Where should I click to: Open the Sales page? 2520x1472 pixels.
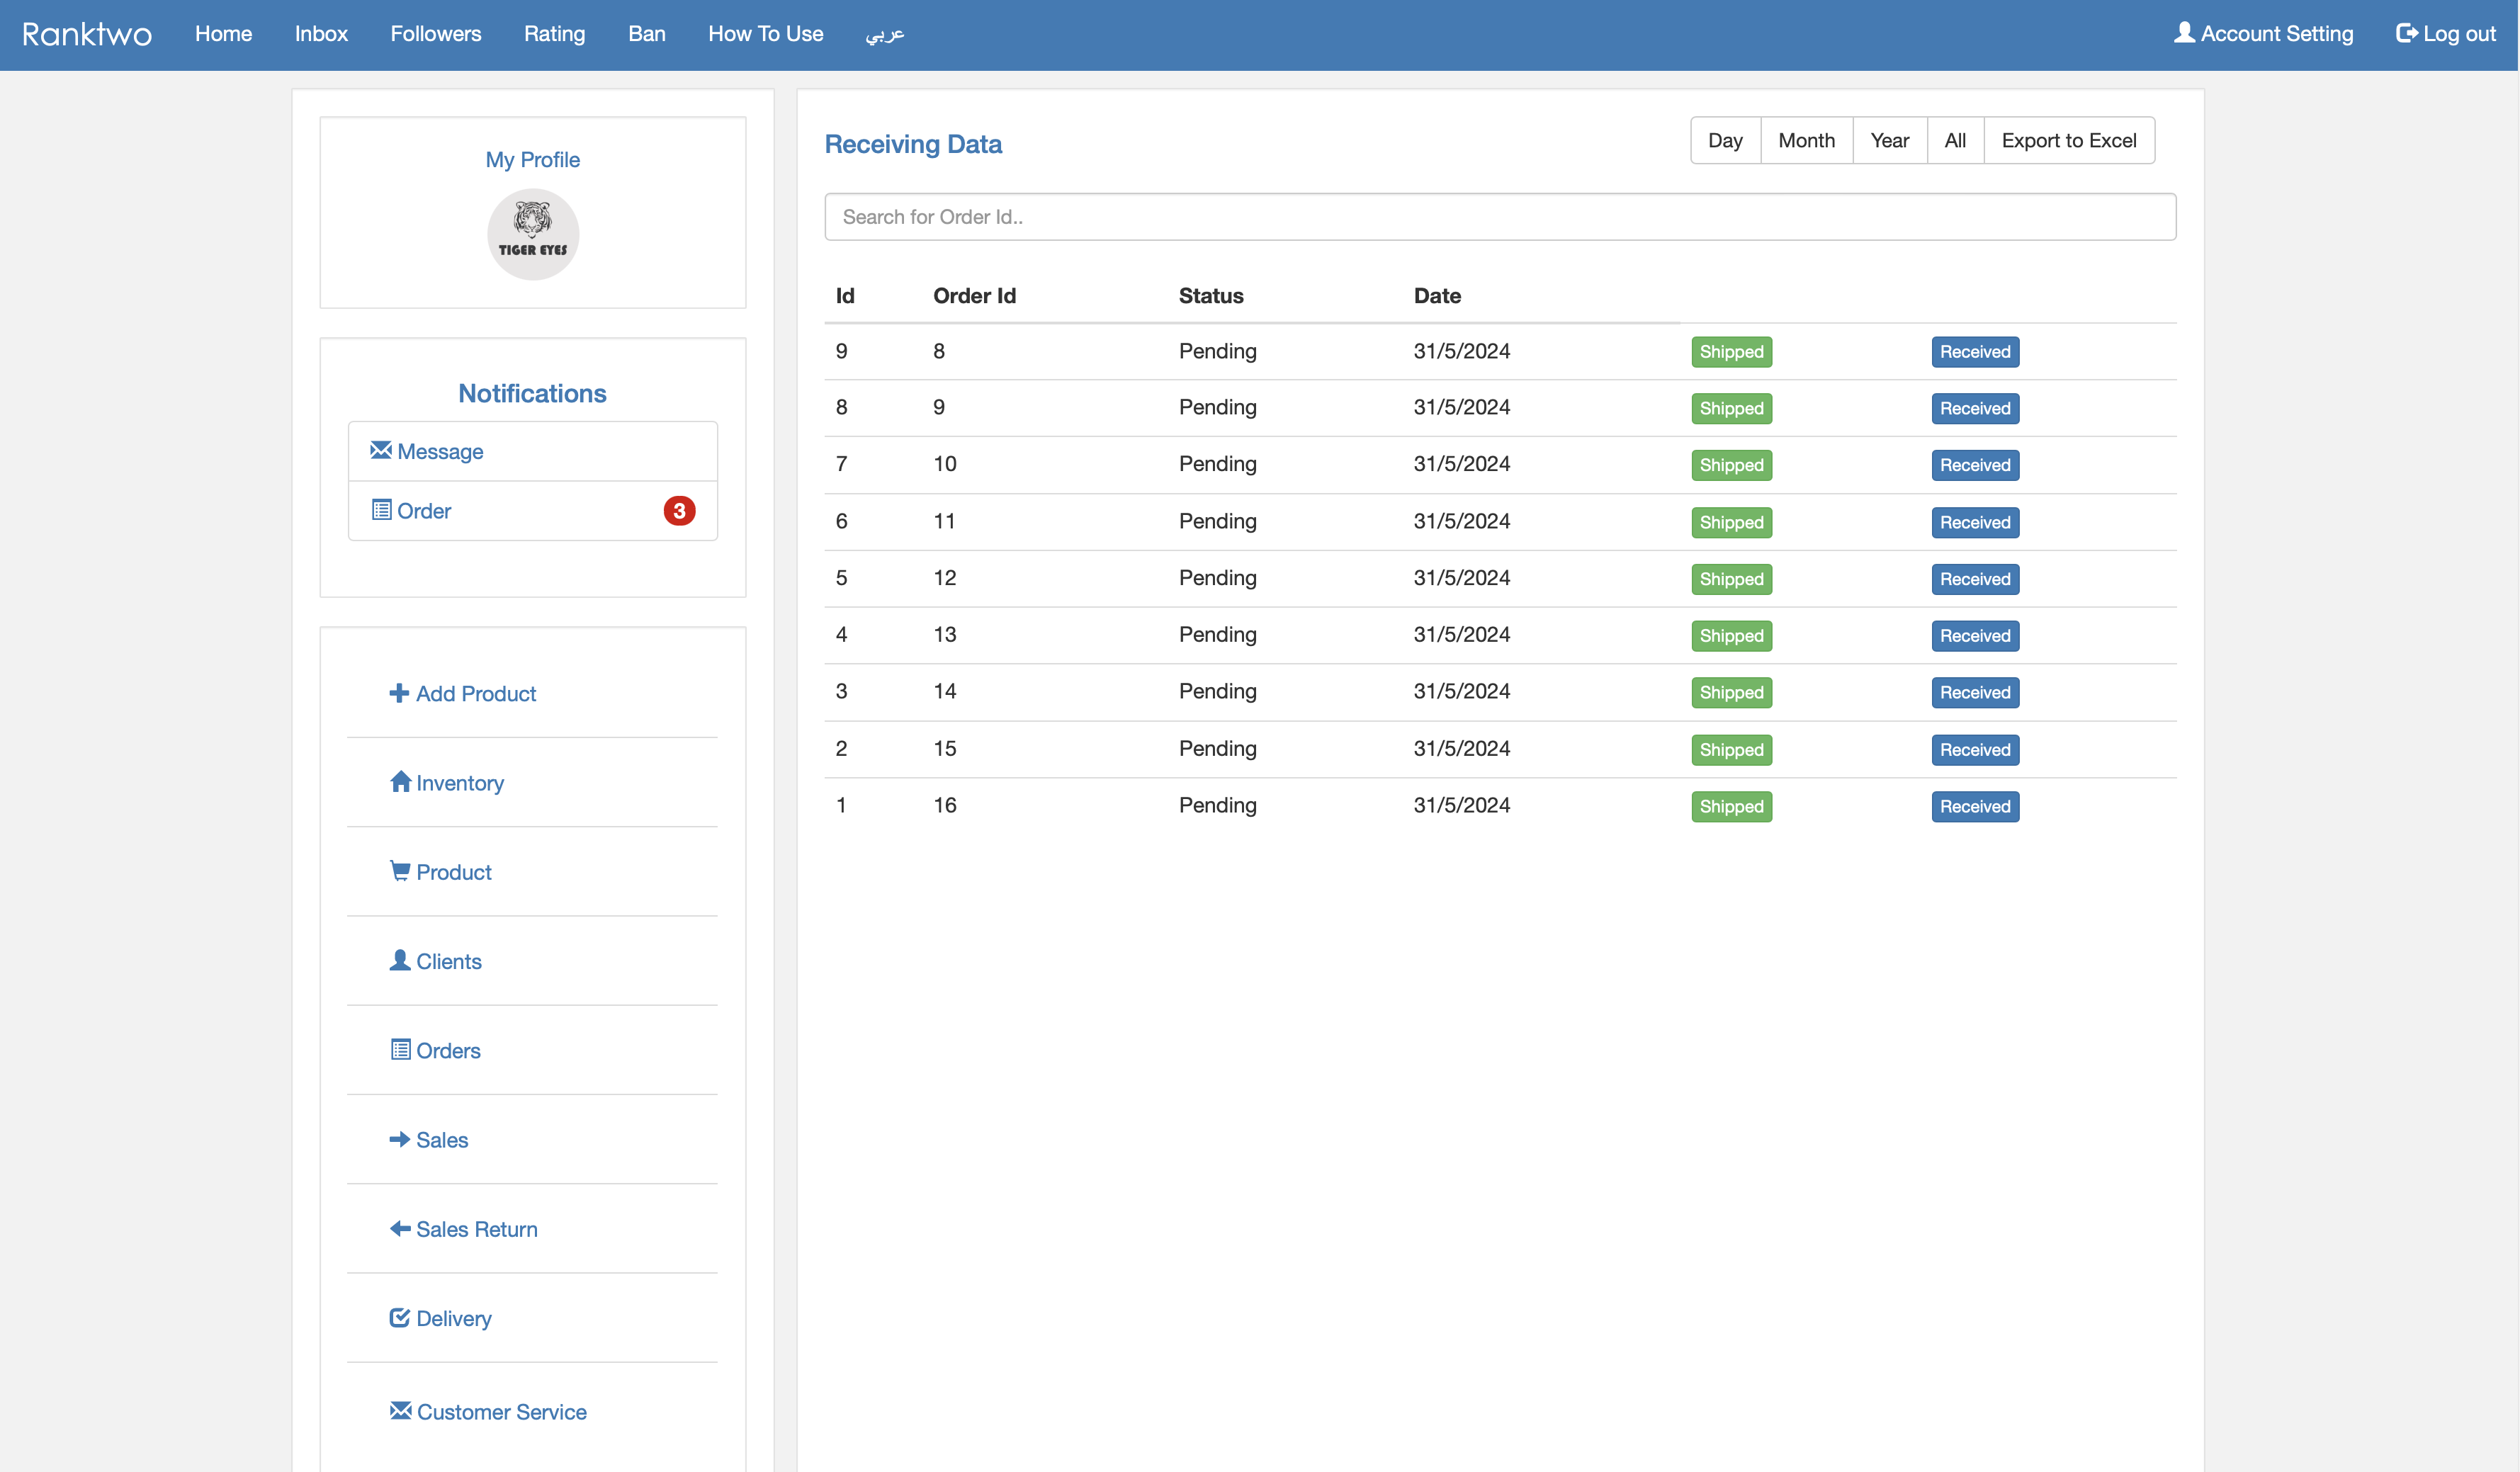coord(429,1140)
